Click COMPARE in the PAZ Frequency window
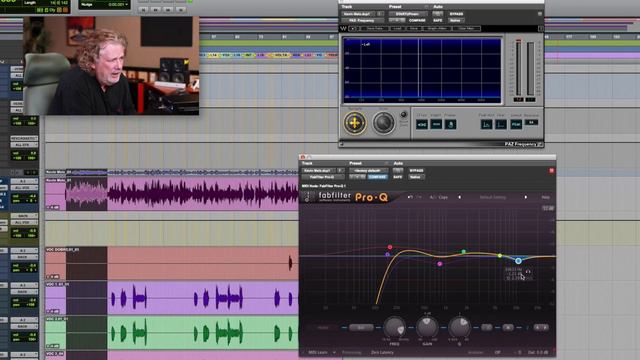 point(417,20)
